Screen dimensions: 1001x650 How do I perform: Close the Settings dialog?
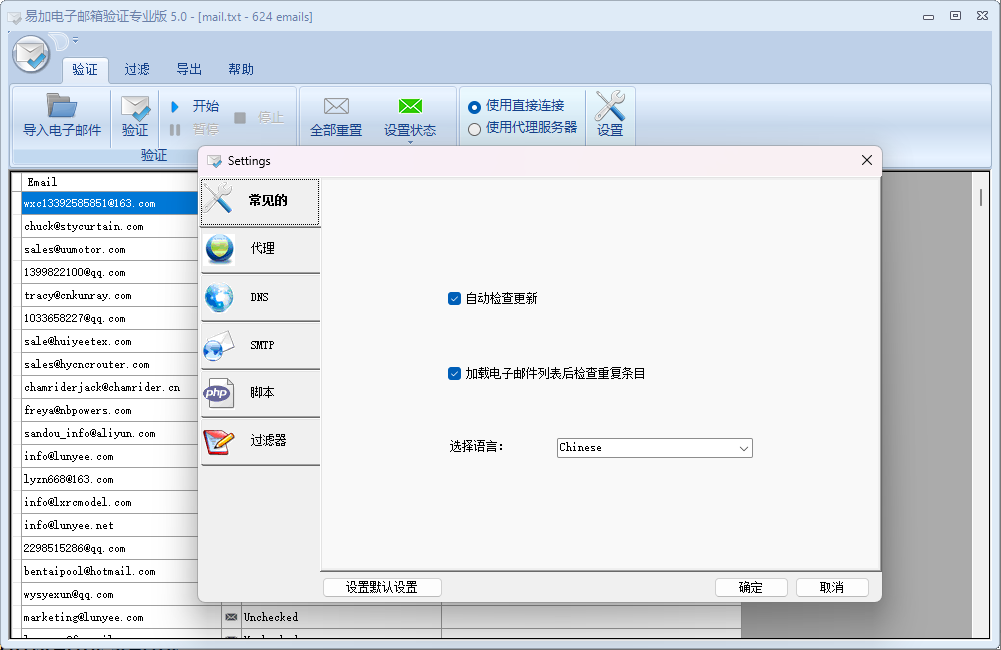(866, 160)
